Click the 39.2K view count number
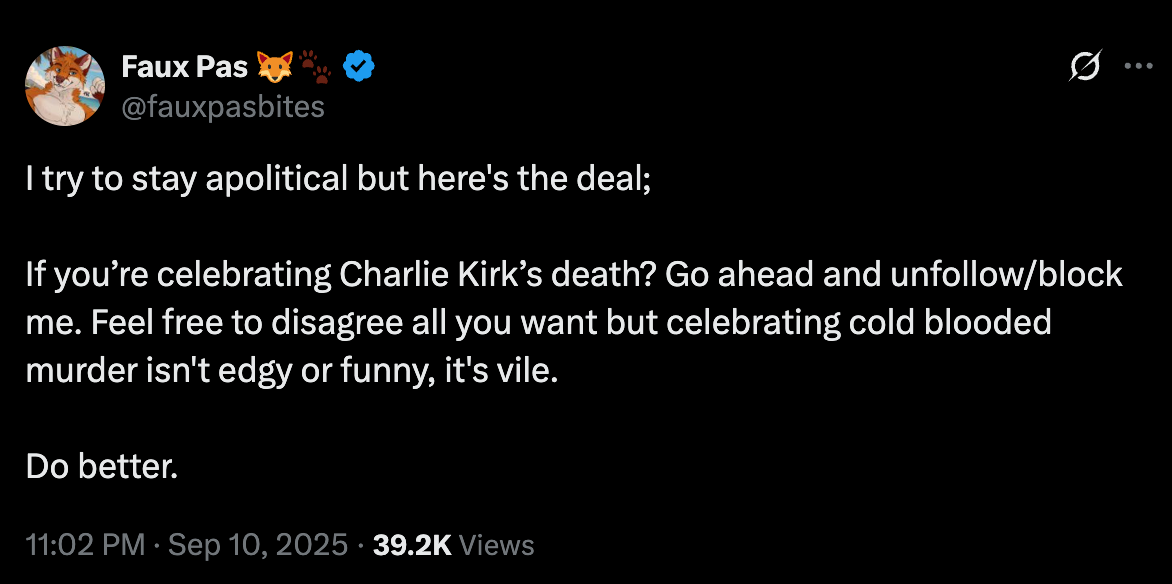1172x584 pixels. 412,545
